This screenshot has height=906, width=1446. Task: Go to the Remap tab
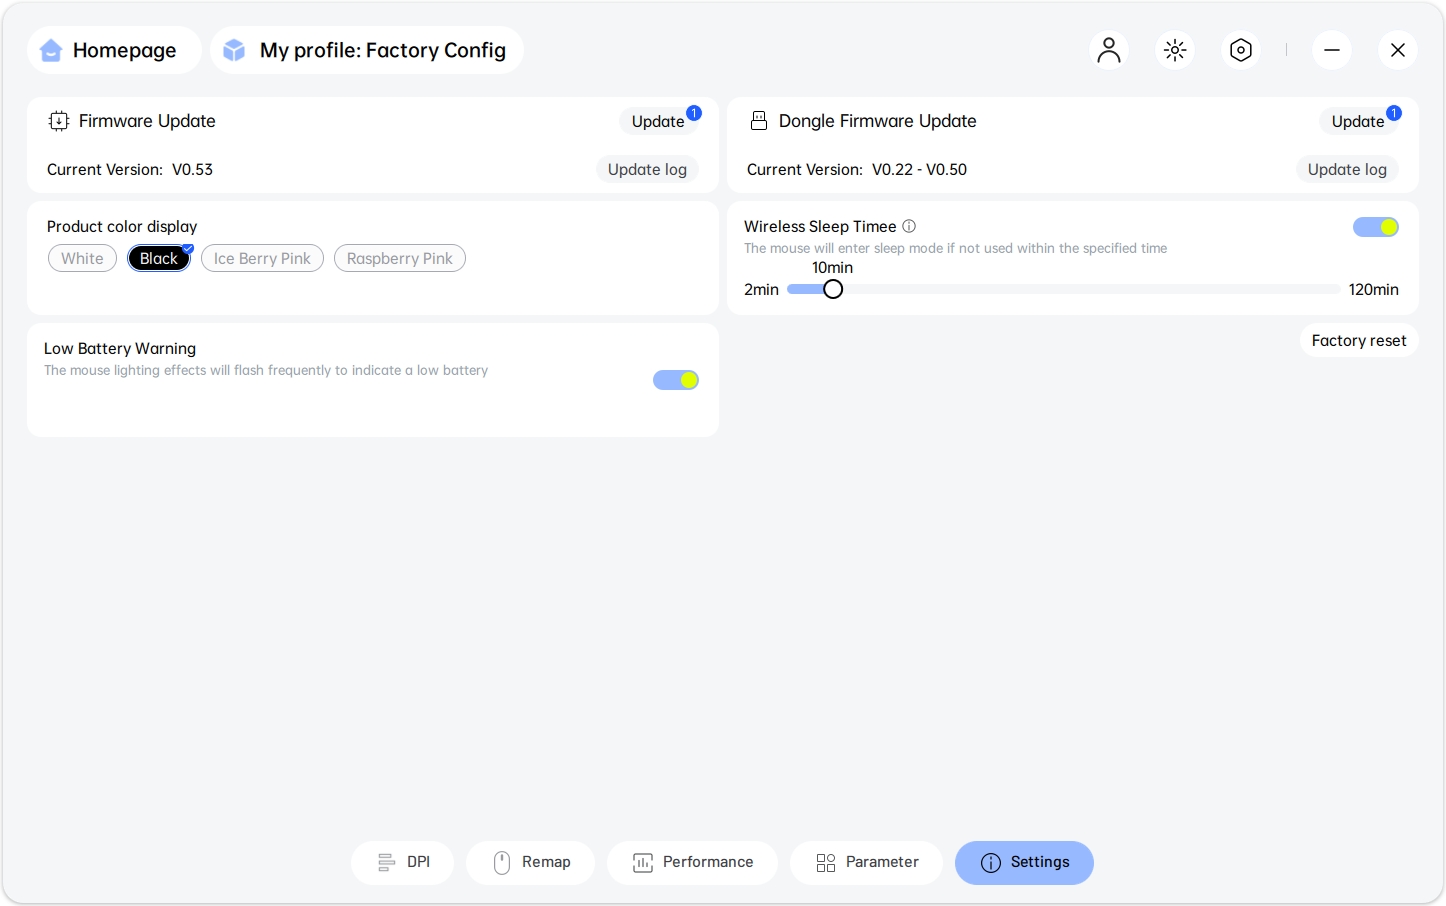click(531, 862)
